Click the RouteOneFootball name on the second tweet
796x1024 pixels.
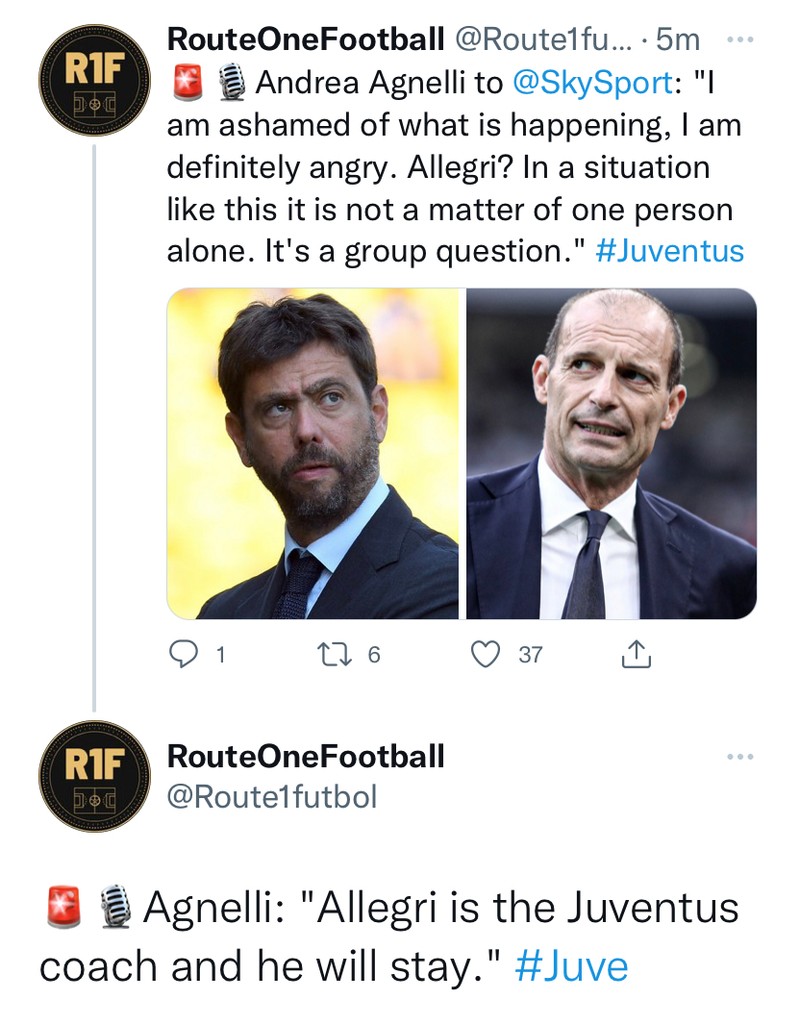click(305, 756)
